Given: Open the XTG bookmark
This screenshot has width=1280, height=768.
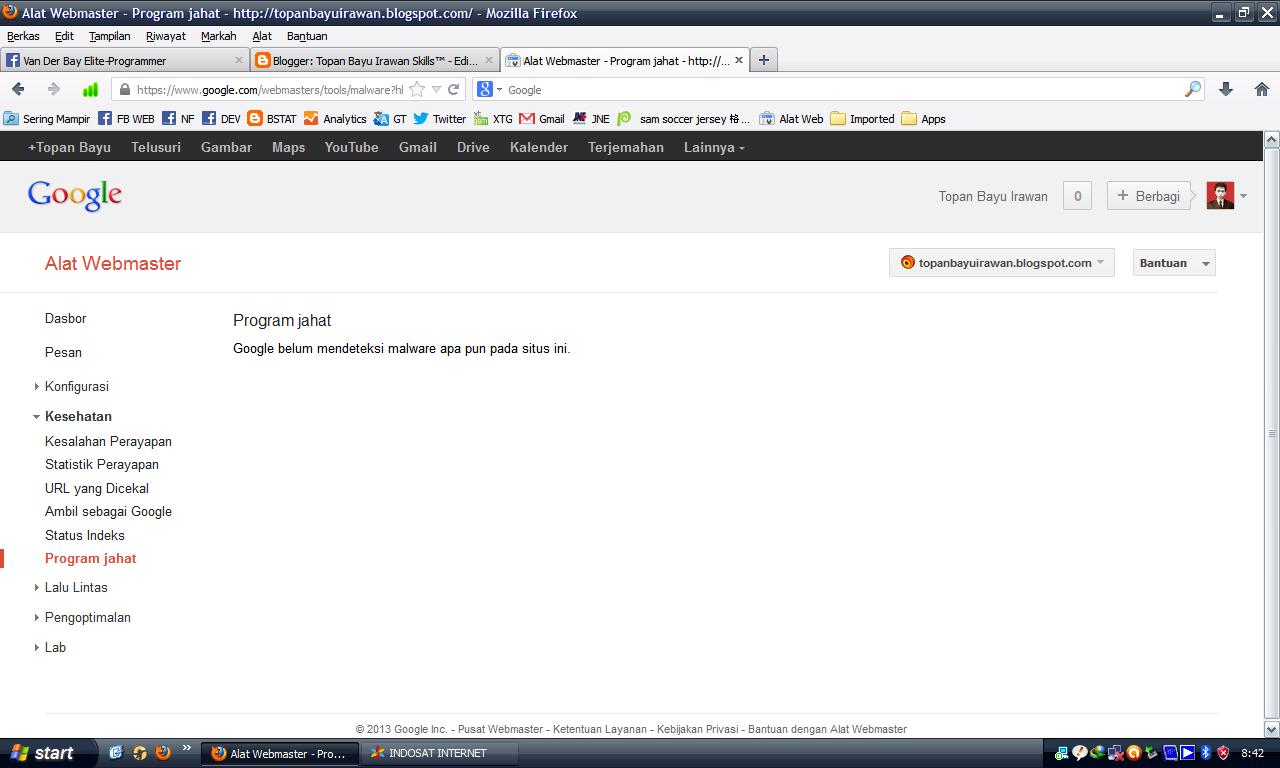Looking at the screenshot, I should tap(493, 118).
